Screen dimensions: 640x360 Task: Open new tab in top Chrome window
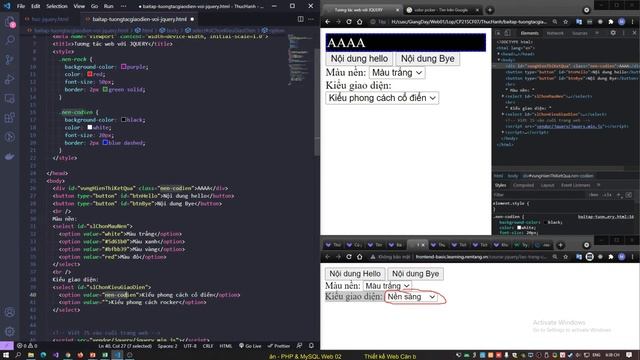coord(490,10)
